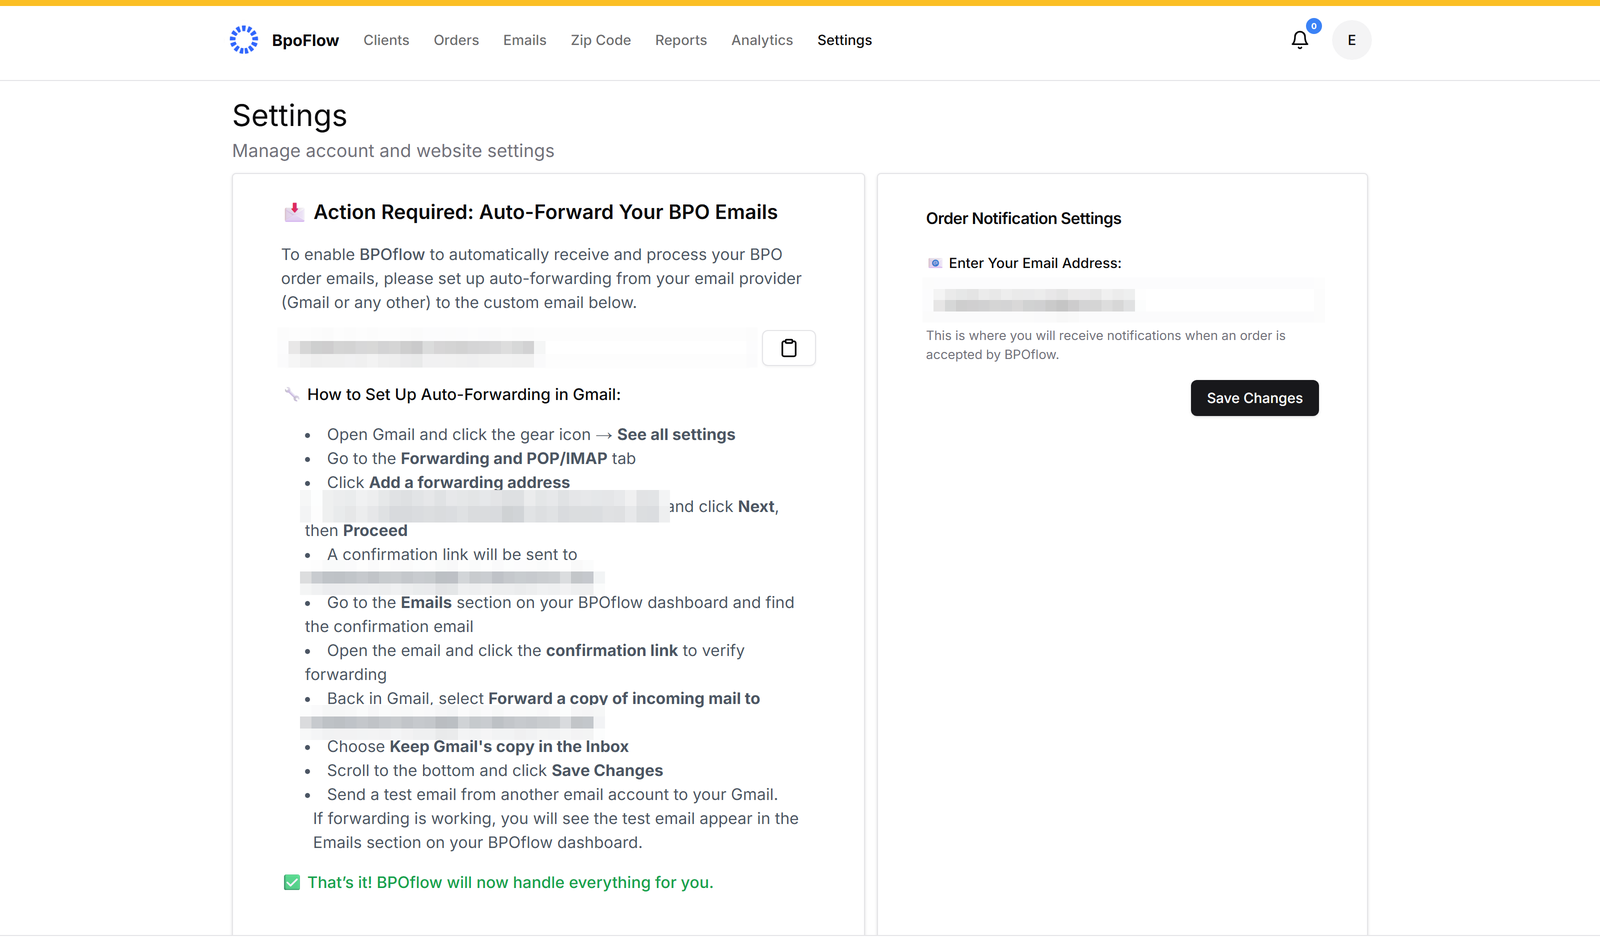Open the Analytics page
The height and width of the screenshot is (950, 1600).
point(762,40)
